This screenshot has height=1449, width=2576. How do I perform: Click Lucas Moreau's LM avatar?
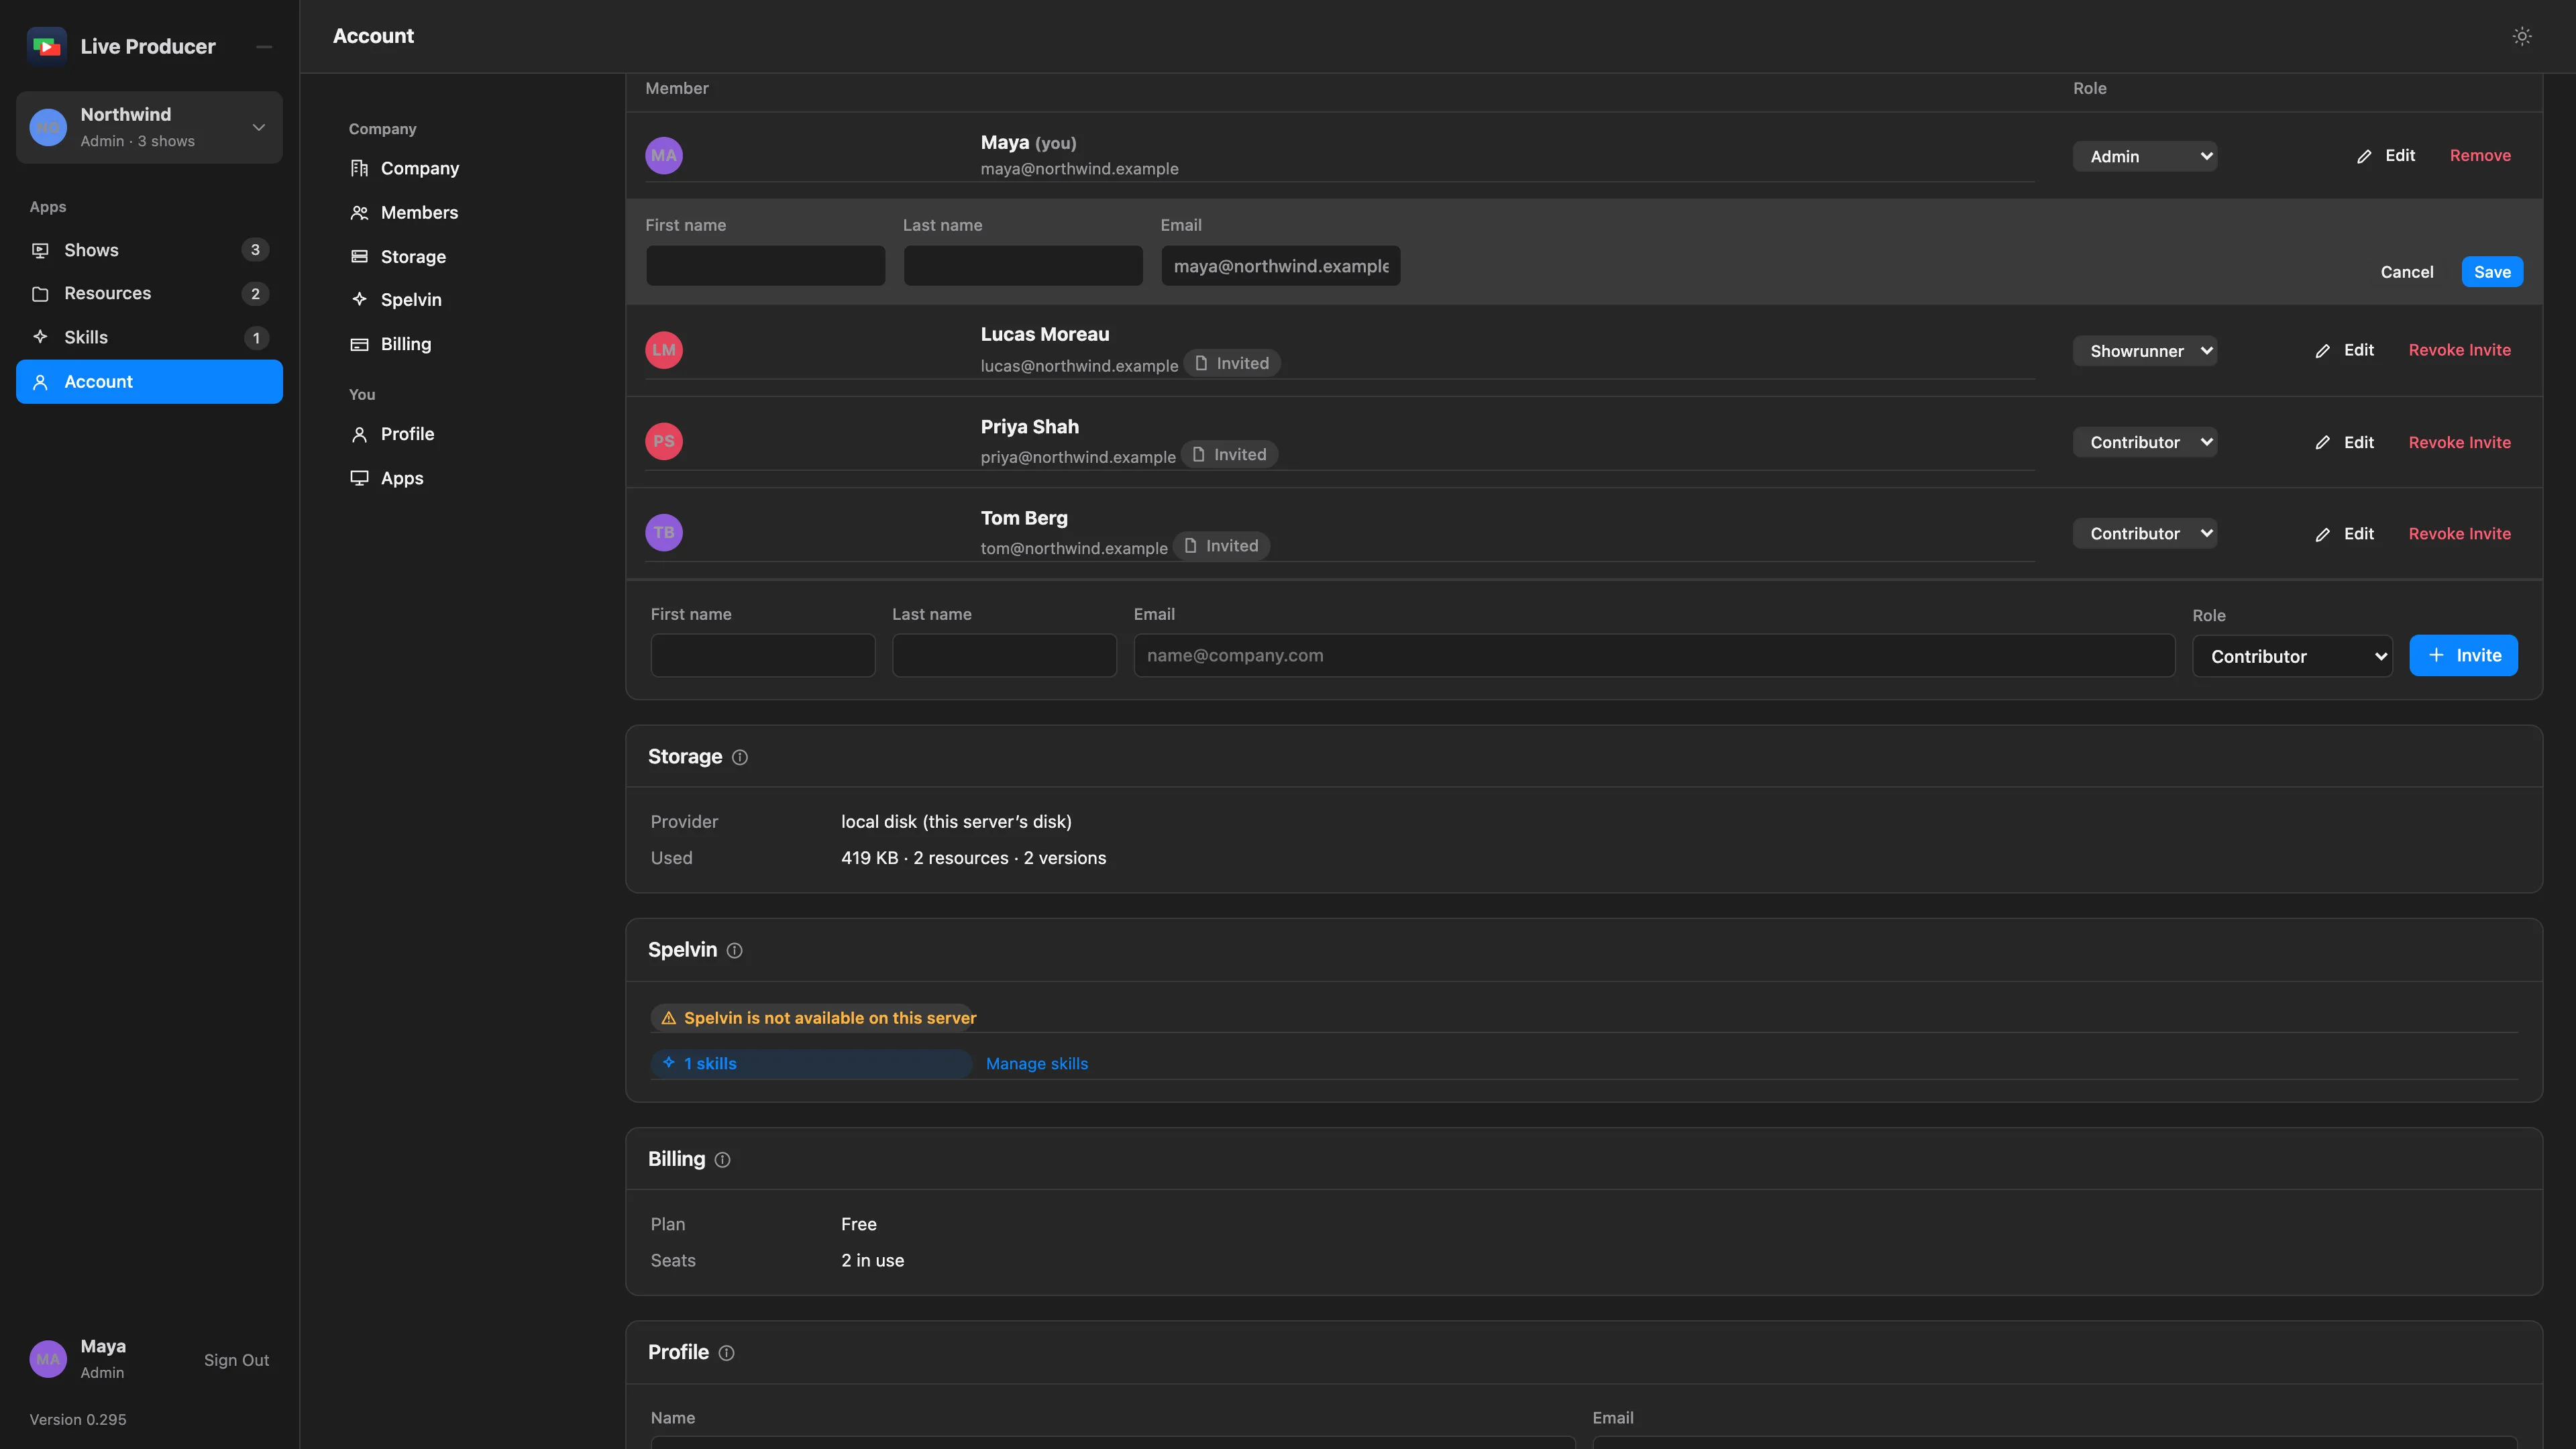[x=664, y=350]
